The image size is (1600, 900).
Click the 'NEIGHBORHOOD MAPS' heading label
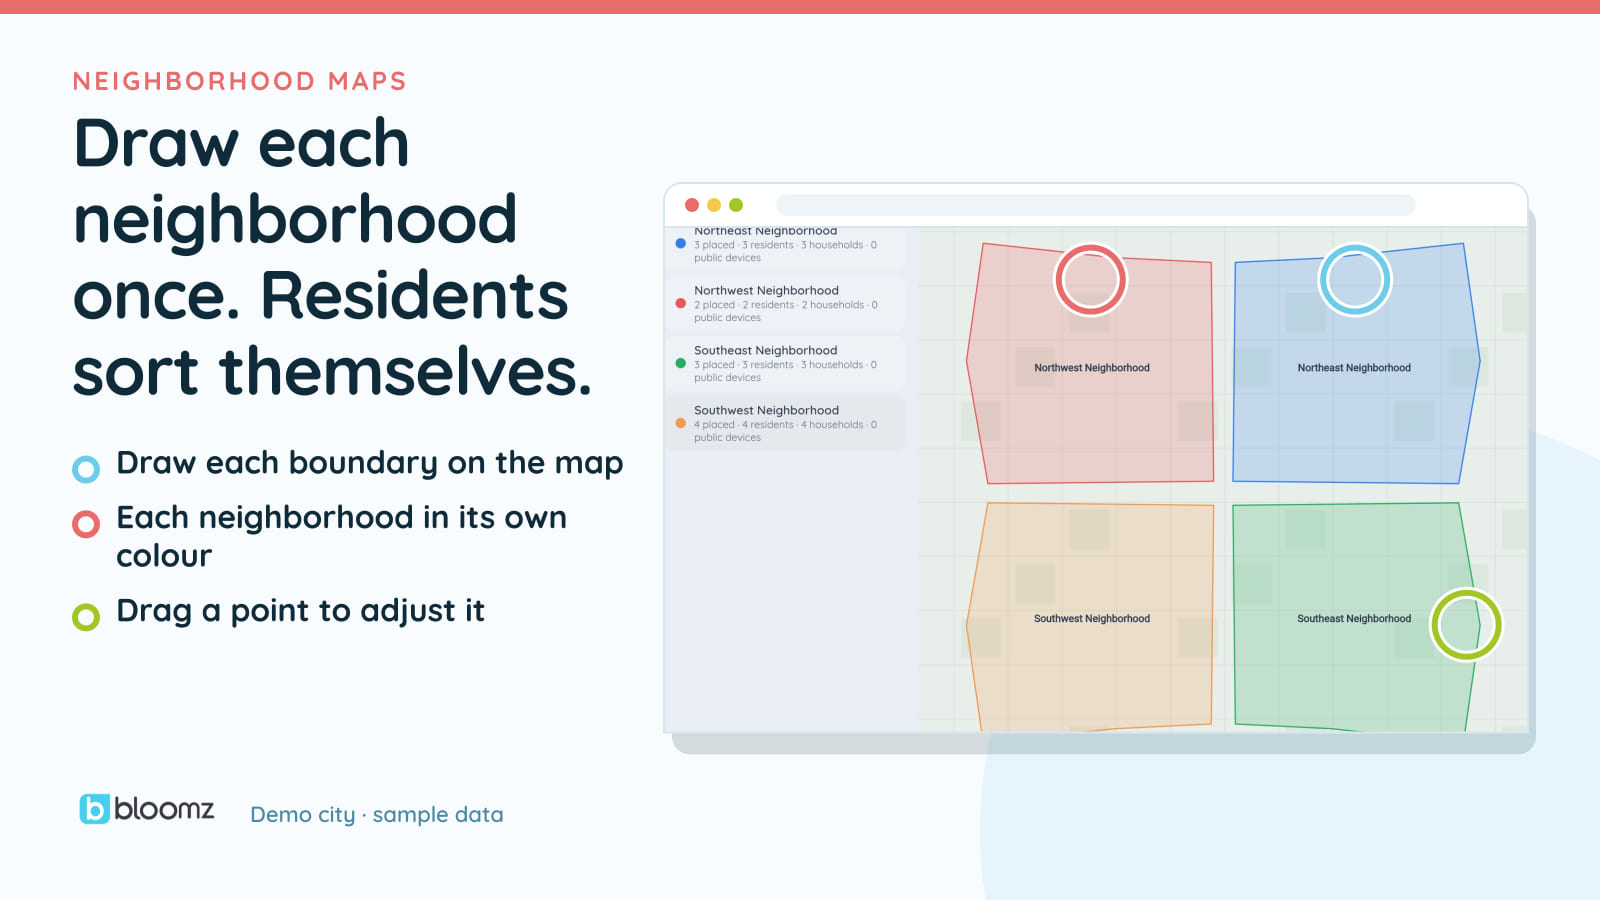240,81
